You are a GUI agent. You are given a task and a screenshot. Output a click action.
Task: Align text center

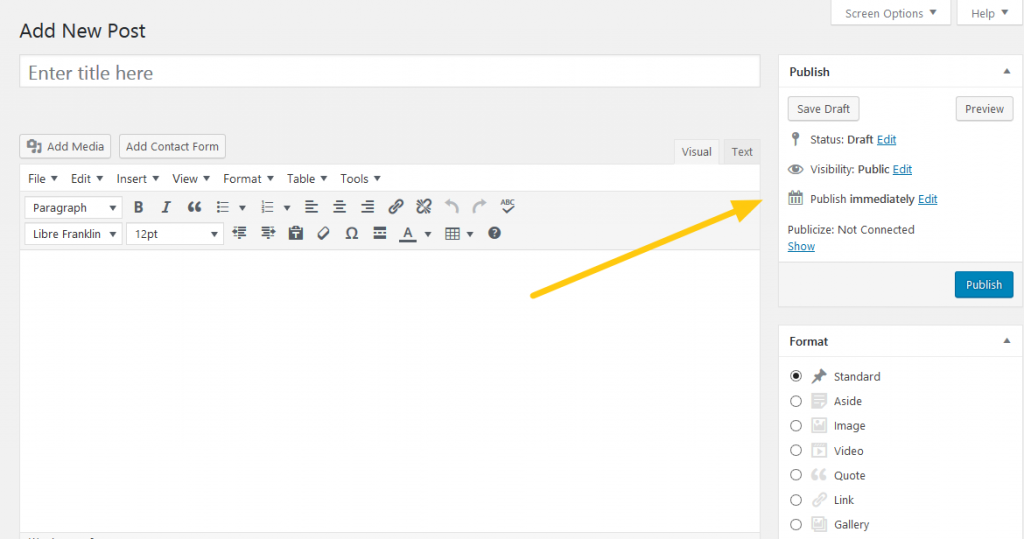[340, 207]
